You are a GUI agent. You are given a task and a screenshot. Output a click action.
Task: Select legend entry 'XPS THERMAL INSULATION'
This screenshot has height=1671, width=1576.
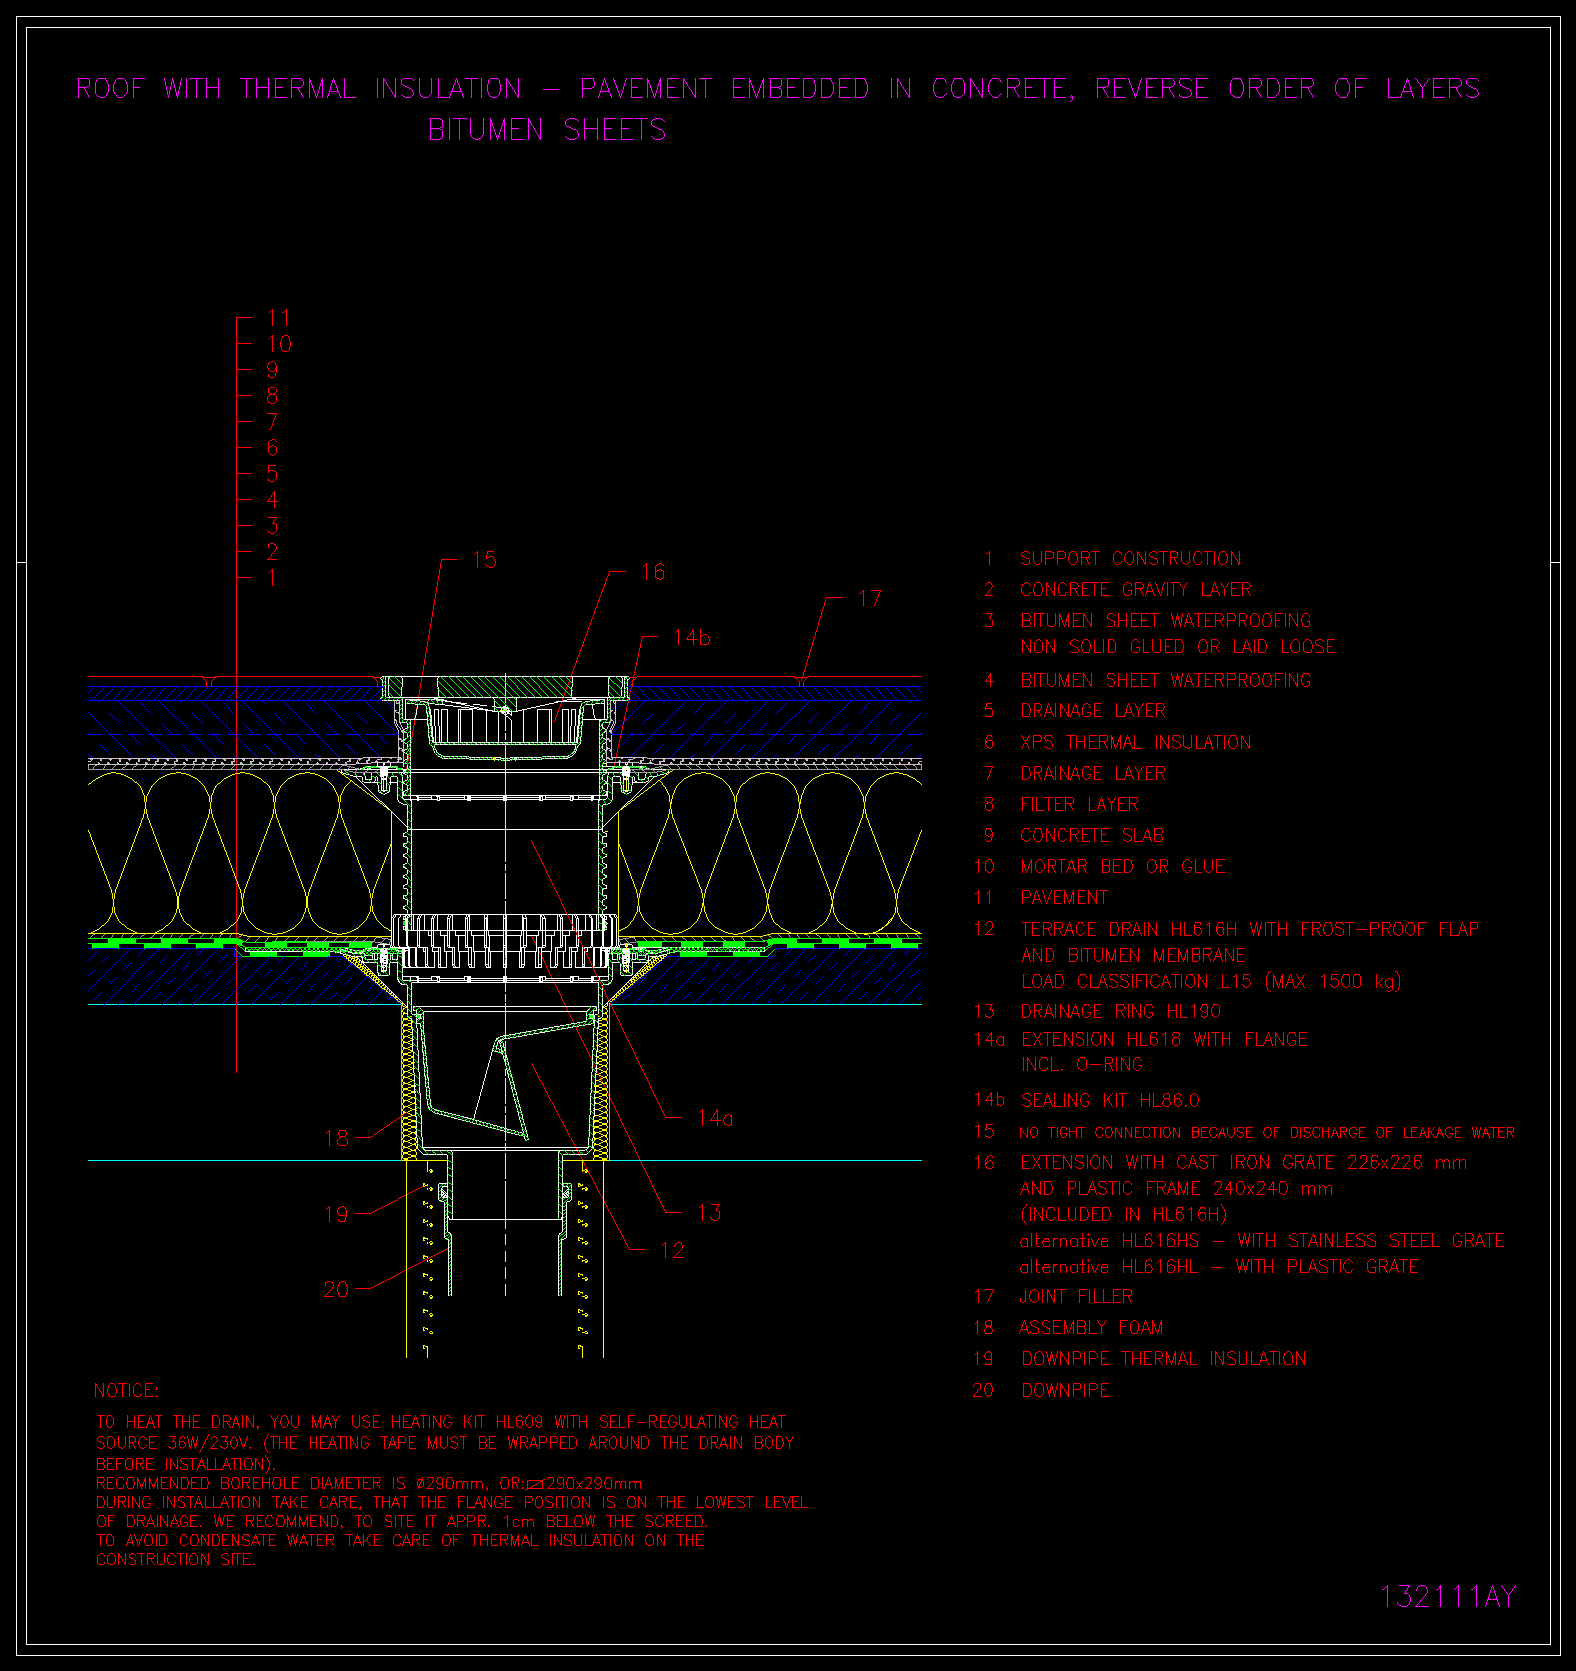(x=1135, y=742)
